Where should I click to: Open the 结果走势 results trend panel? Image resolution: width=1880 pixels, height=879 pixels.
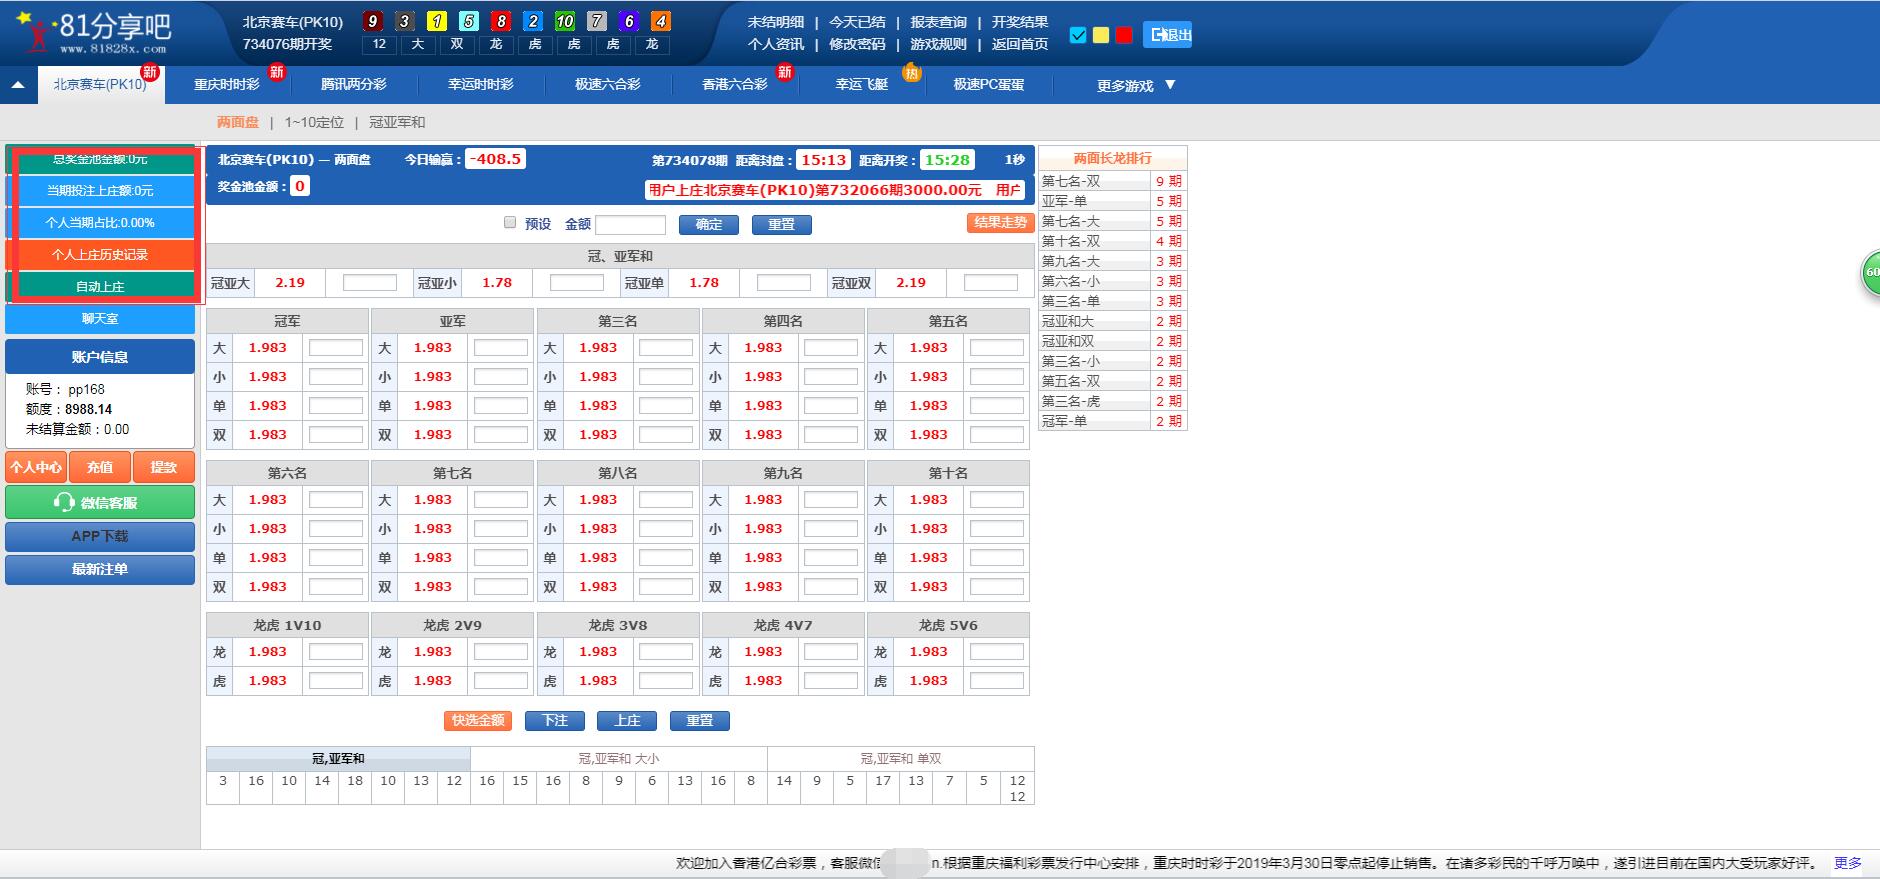click(1000, 223)
